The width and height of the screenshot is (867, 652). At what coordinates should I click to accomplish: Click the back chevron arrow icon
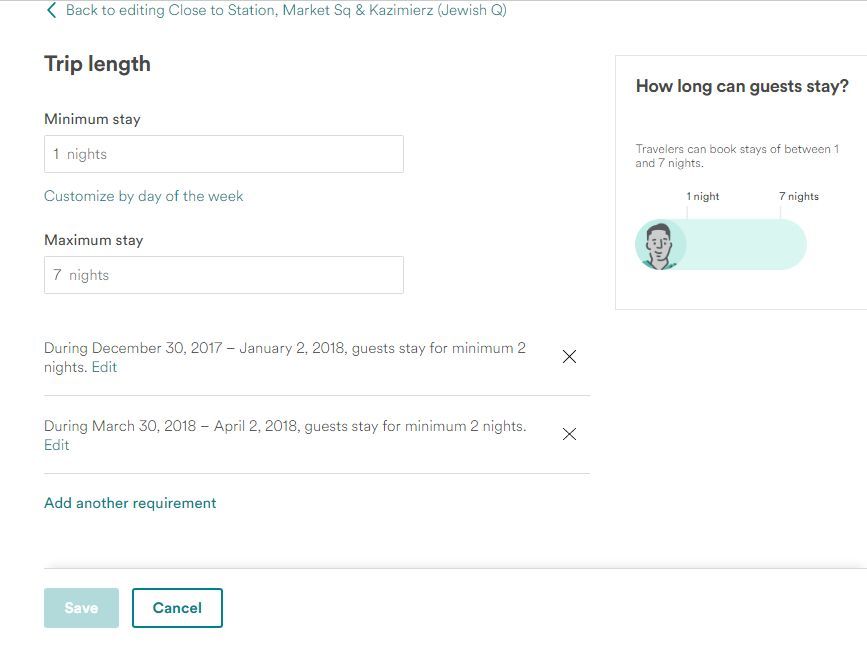(x=51, y=11)
